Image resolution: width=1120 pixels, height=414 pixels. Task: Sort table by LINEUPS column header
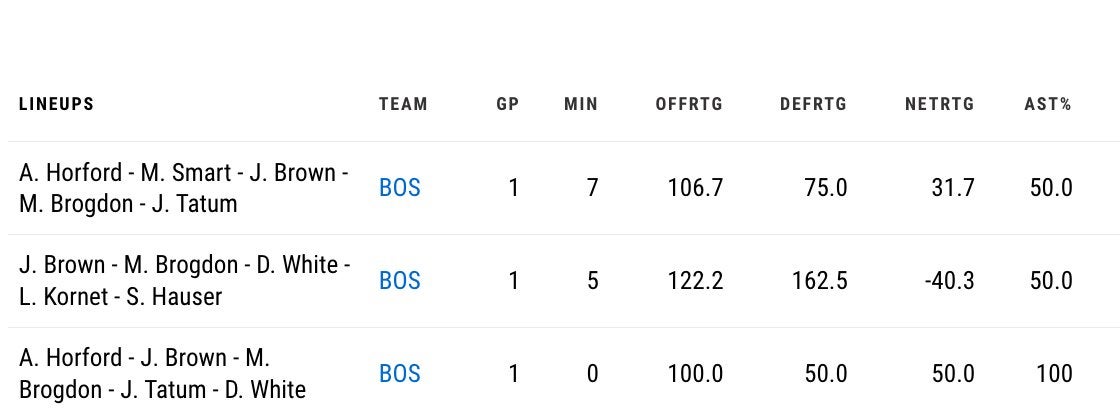pyautogui.click(x=56, y=104)
